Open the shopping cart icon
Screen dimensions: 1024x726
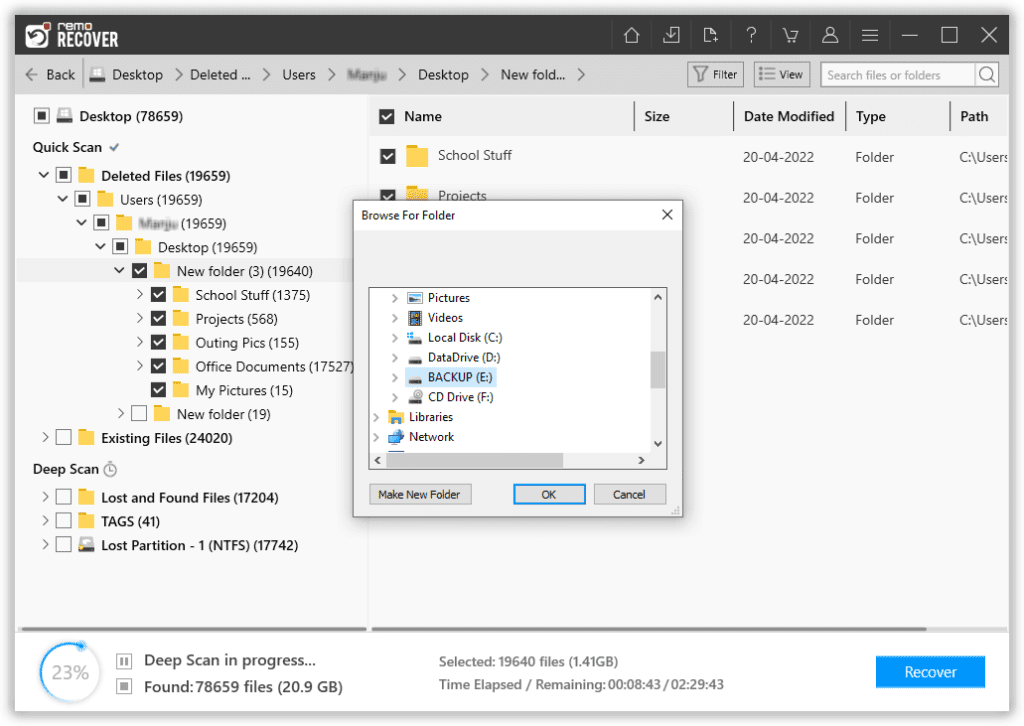[x=790, y=36]
